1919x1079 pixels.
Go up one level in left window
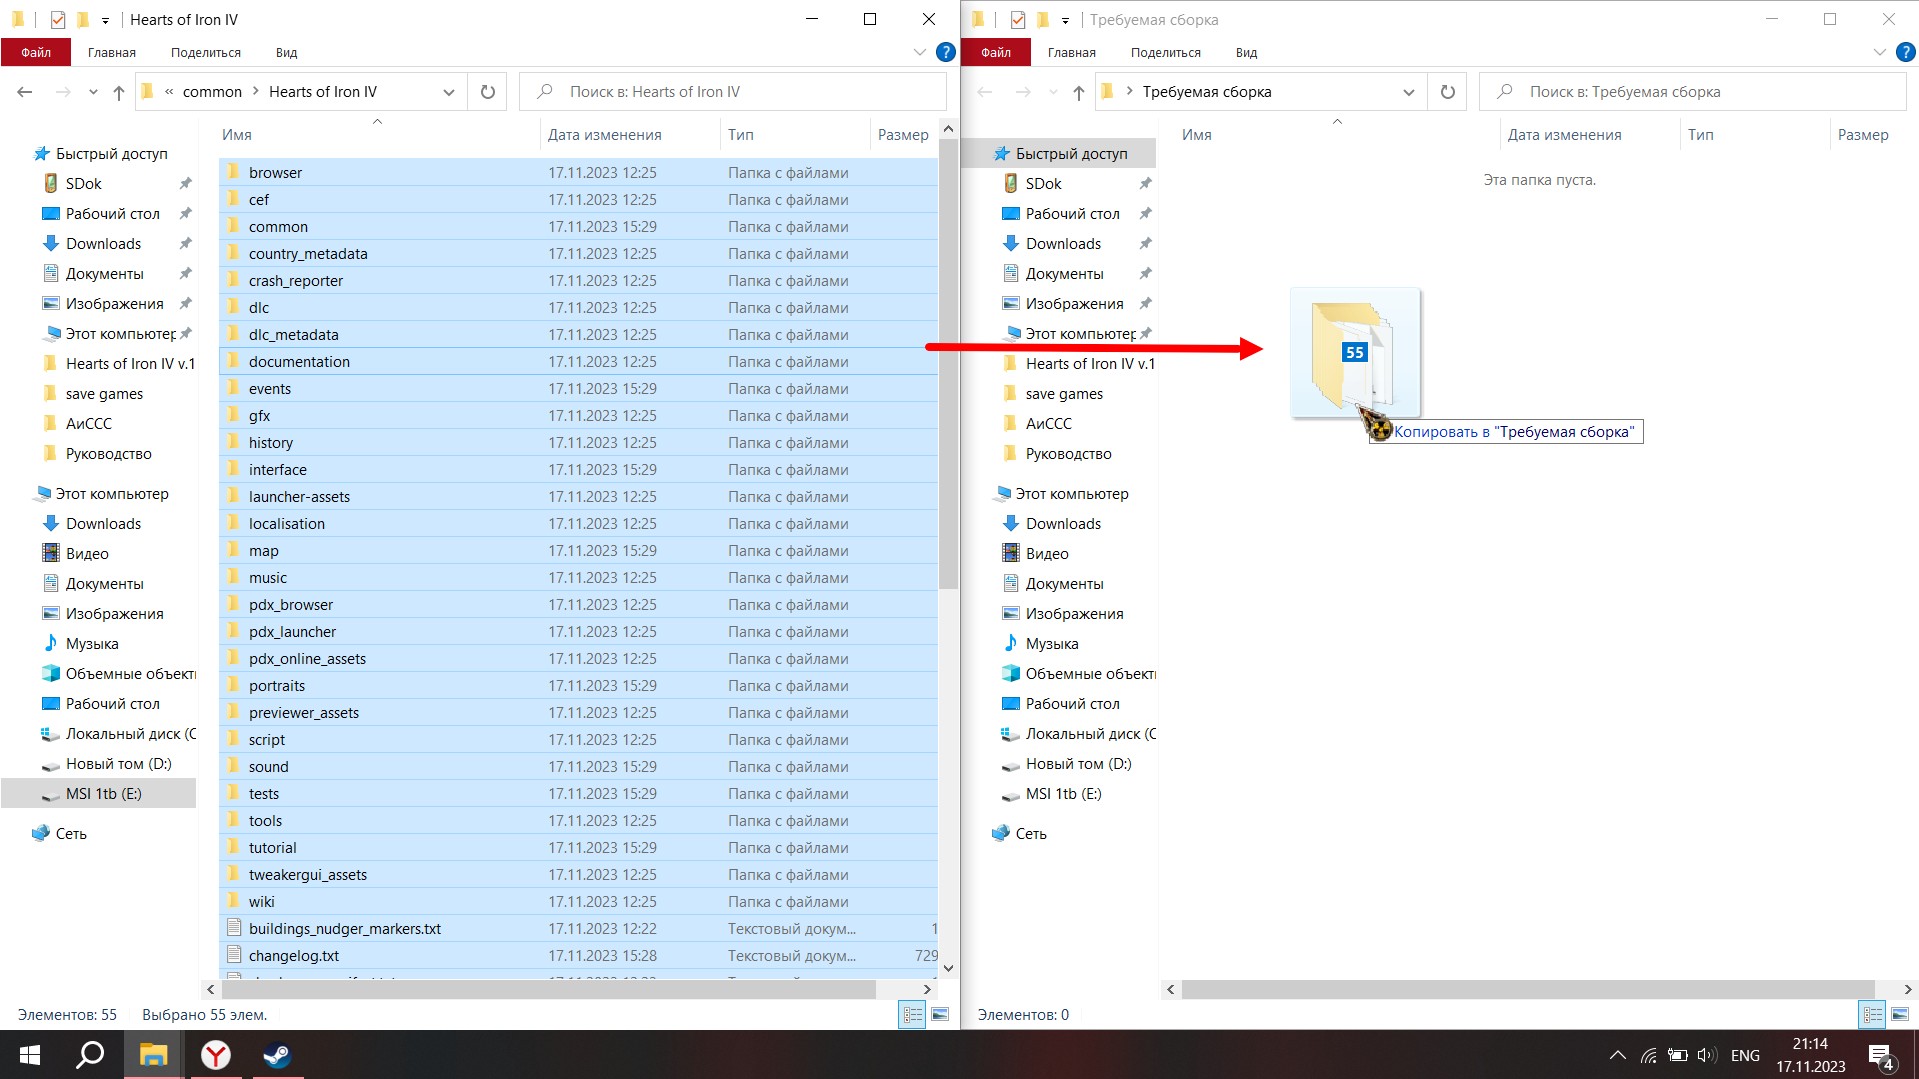tap(119, 92)
